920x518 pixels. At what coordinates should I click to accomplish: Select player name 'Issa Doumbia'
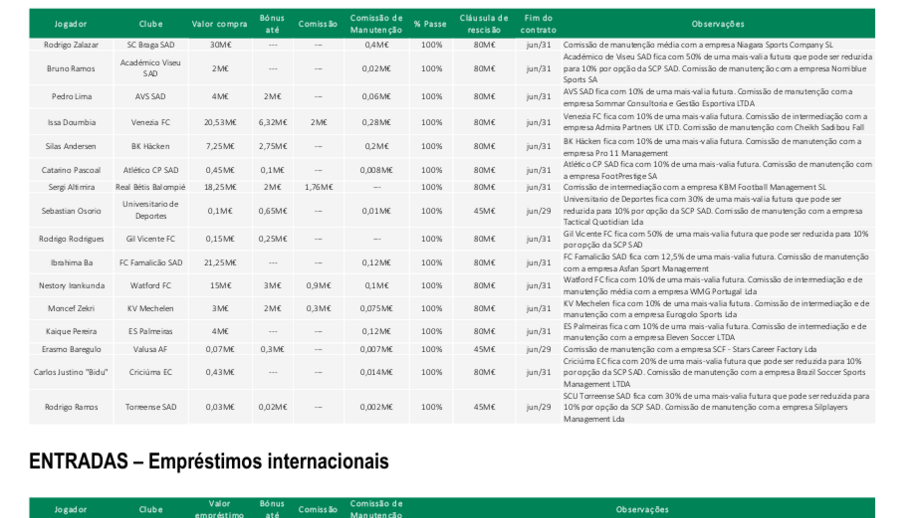tap(71, 123)
